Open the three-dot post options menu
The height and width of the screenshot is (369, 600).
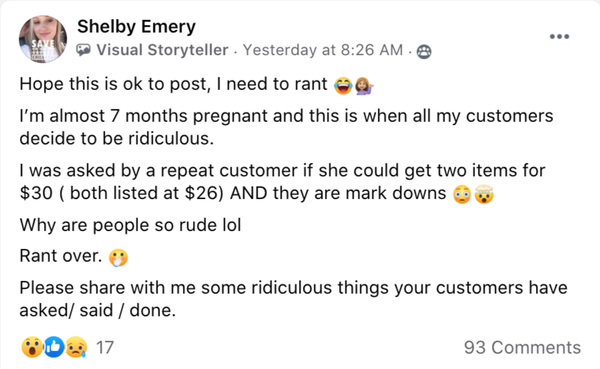coord(559,37)
